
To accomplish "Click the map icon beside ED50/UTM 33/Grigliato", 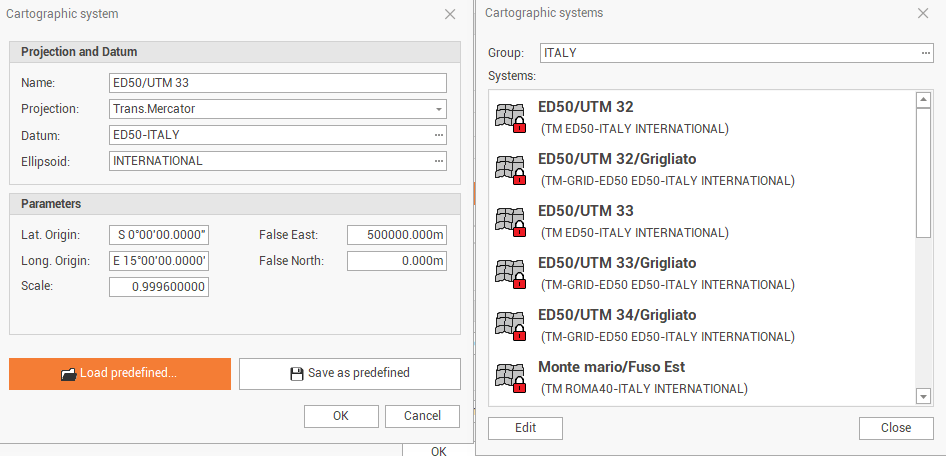I will pos(510,273).
